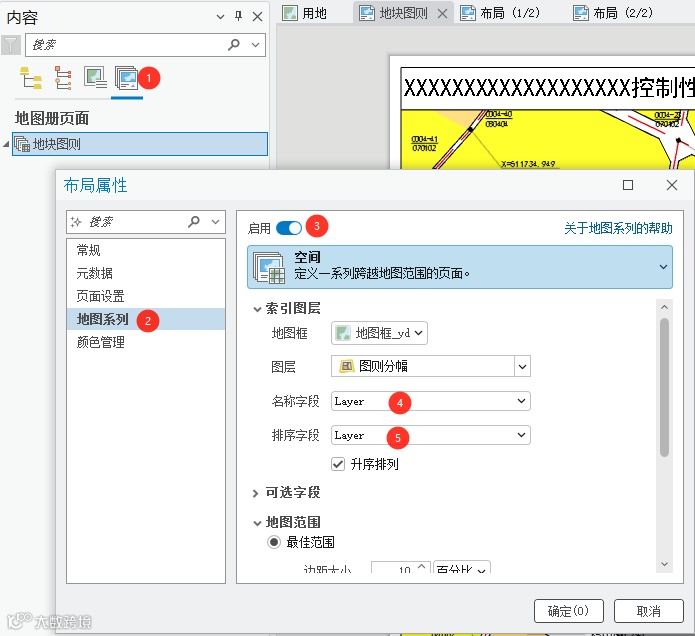Maximize the 布局属性 dialog

628,185
